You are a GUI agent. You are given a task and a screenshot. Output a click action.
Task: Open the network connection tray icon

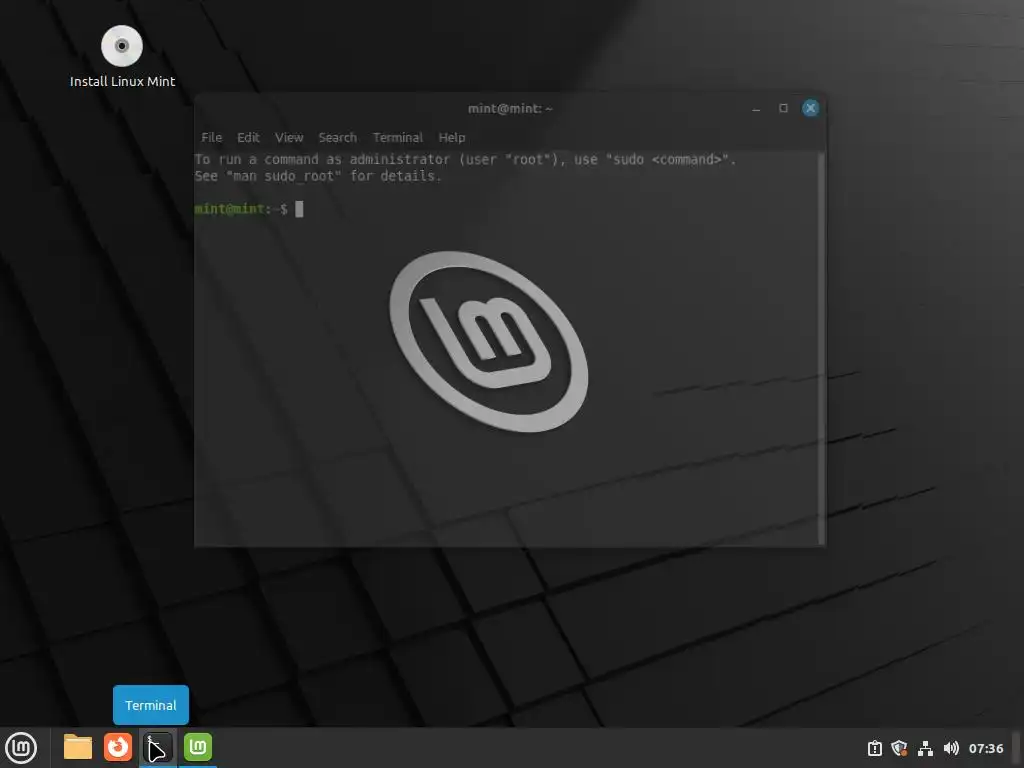(x=925, y=748)
